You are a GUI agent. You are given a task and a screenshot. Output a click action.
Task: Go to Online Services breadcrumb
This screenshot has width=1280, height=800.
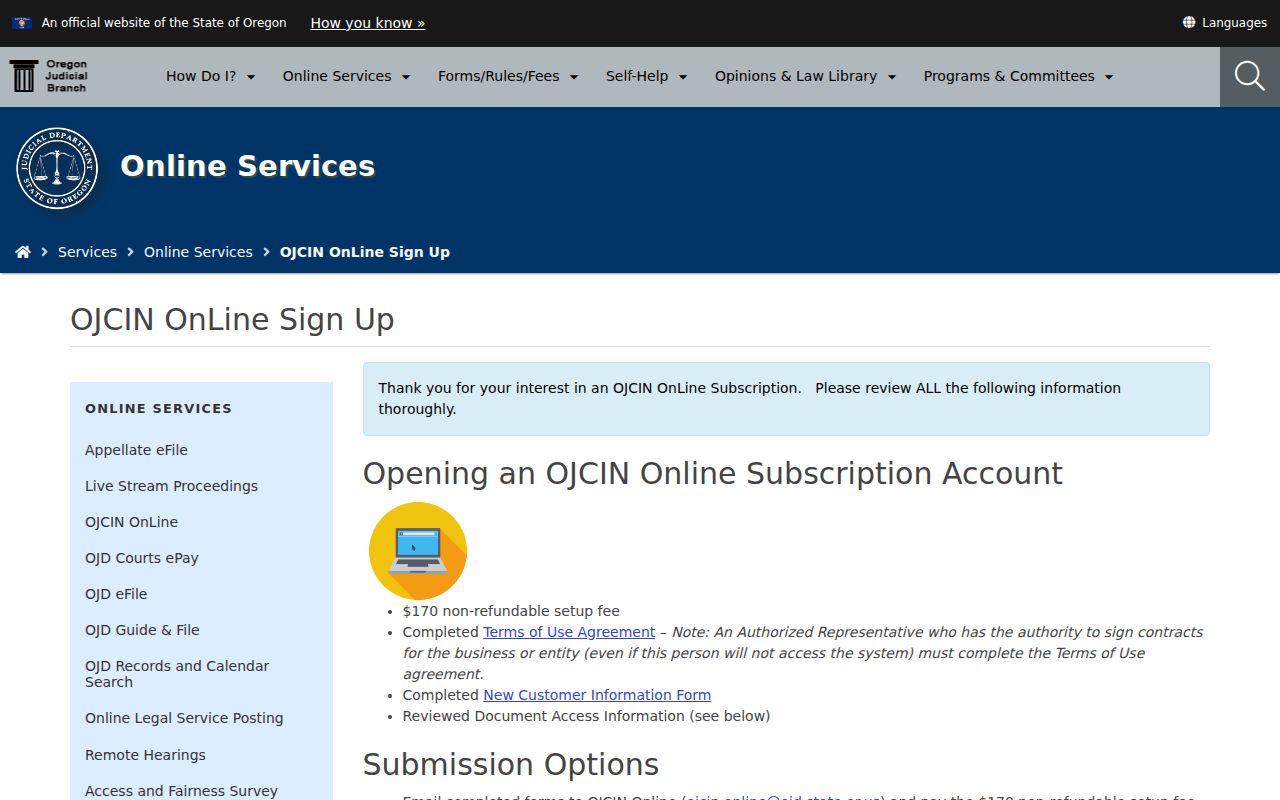tap(198, 252)
